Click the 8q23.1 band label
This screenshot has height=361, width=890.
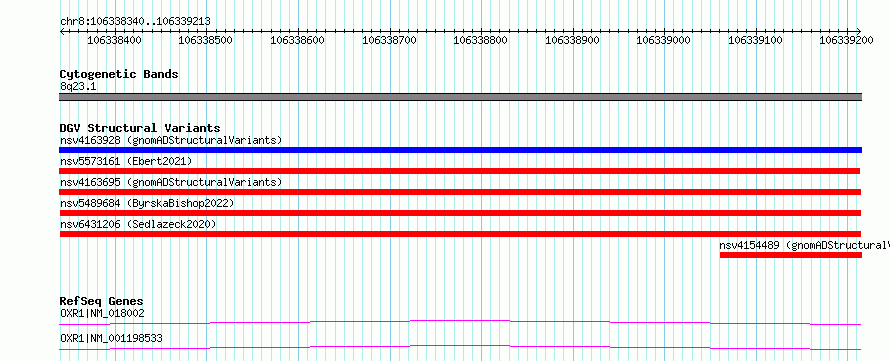tap(78, 86)
